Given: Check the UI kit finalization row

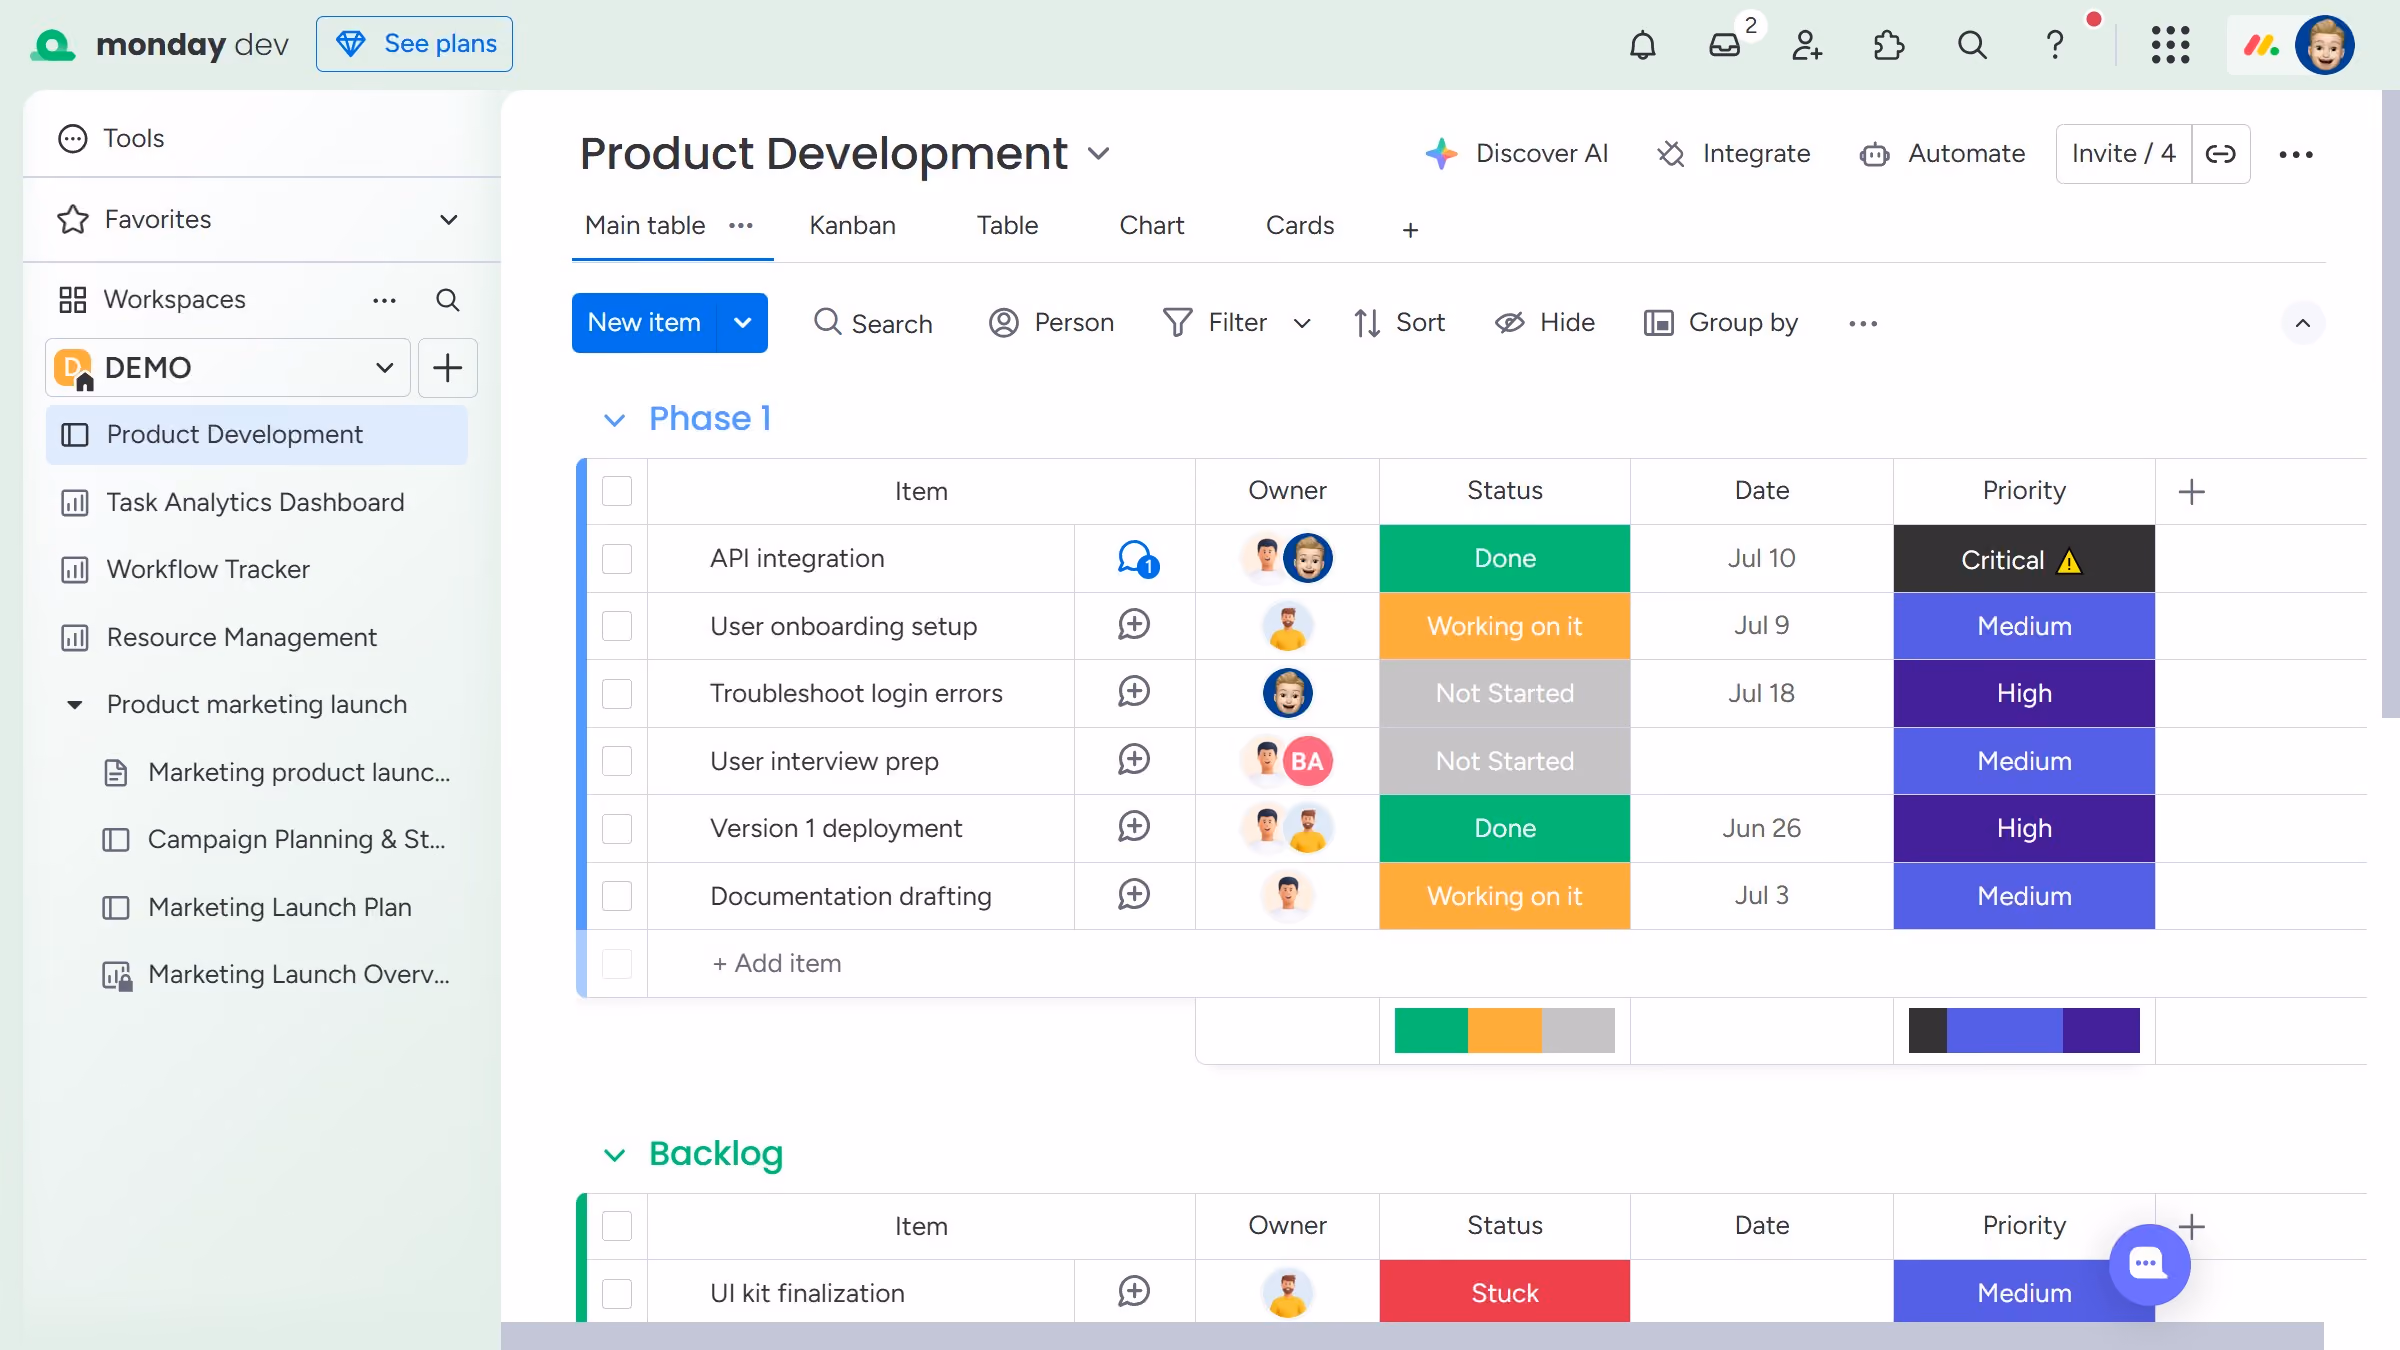Looking at the screenshot, I should [617, 1293].
